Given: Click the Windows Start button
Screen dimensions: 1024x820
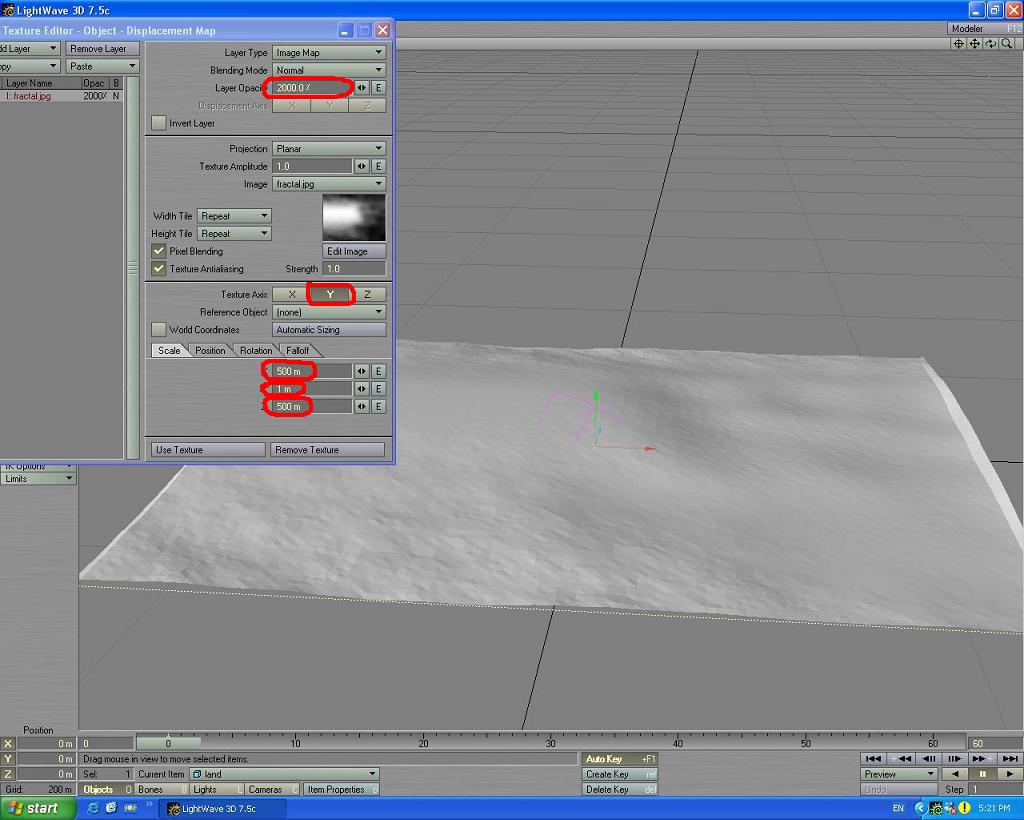Looking at the screenshot, I should point(33,808).
